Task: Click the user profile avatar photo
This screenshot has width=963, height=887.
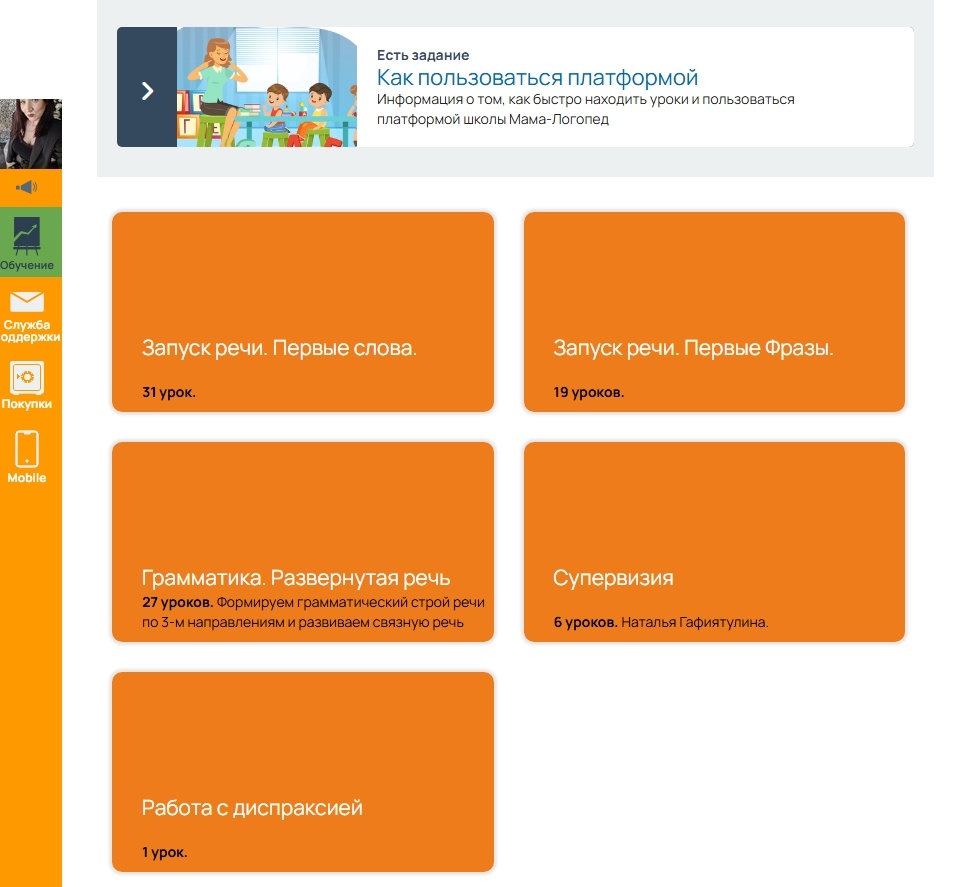Action: 31,134
